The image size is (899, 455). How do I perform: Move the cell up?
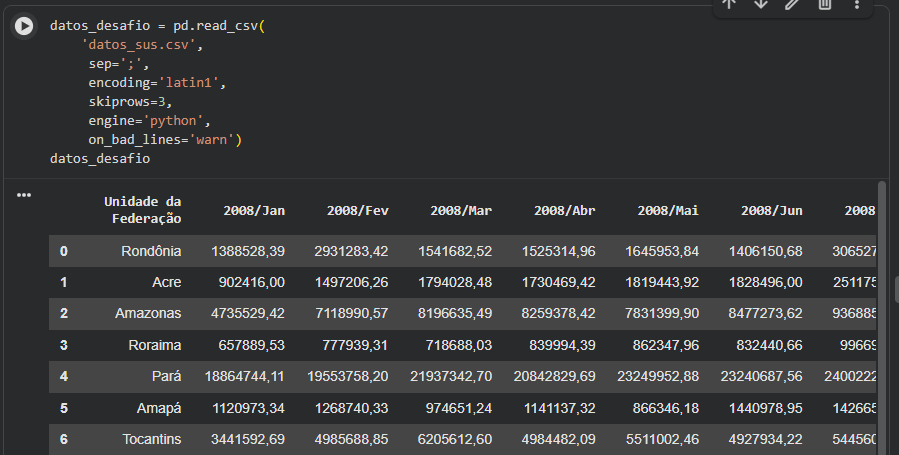(x=729, y=4)
